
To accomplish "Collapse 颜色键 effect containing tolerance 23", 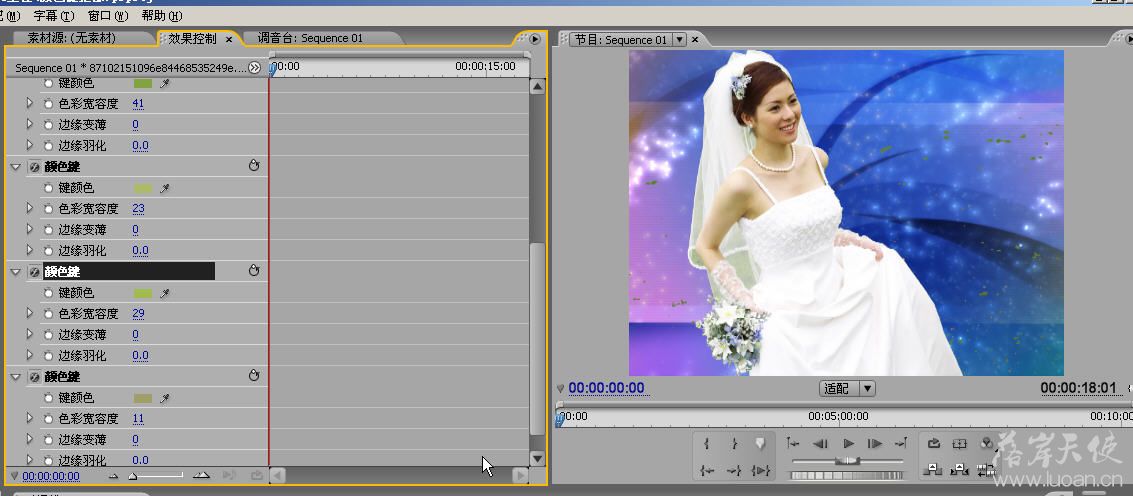I will [x=16, y=167].
